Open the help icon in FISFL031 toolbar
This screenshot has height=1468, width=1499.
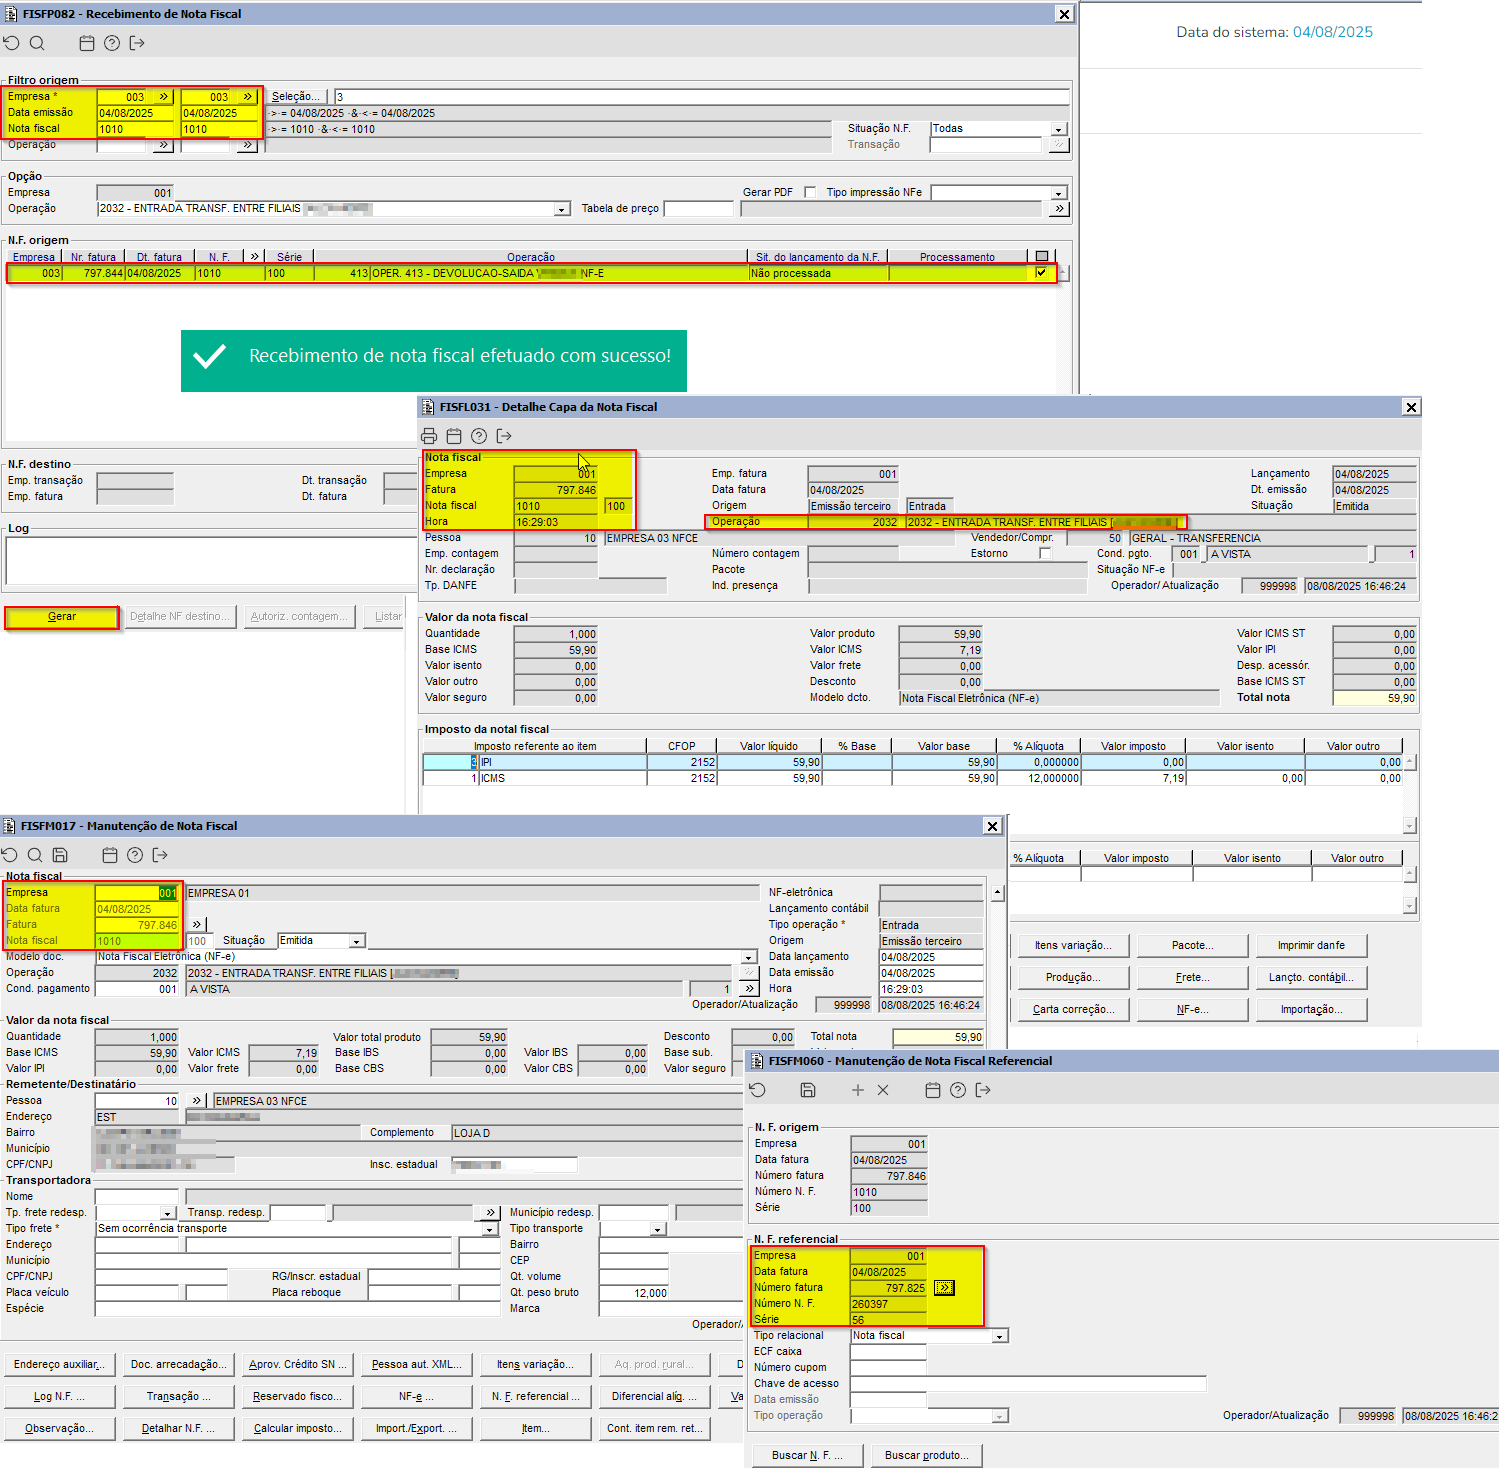[x=479, y=436]
